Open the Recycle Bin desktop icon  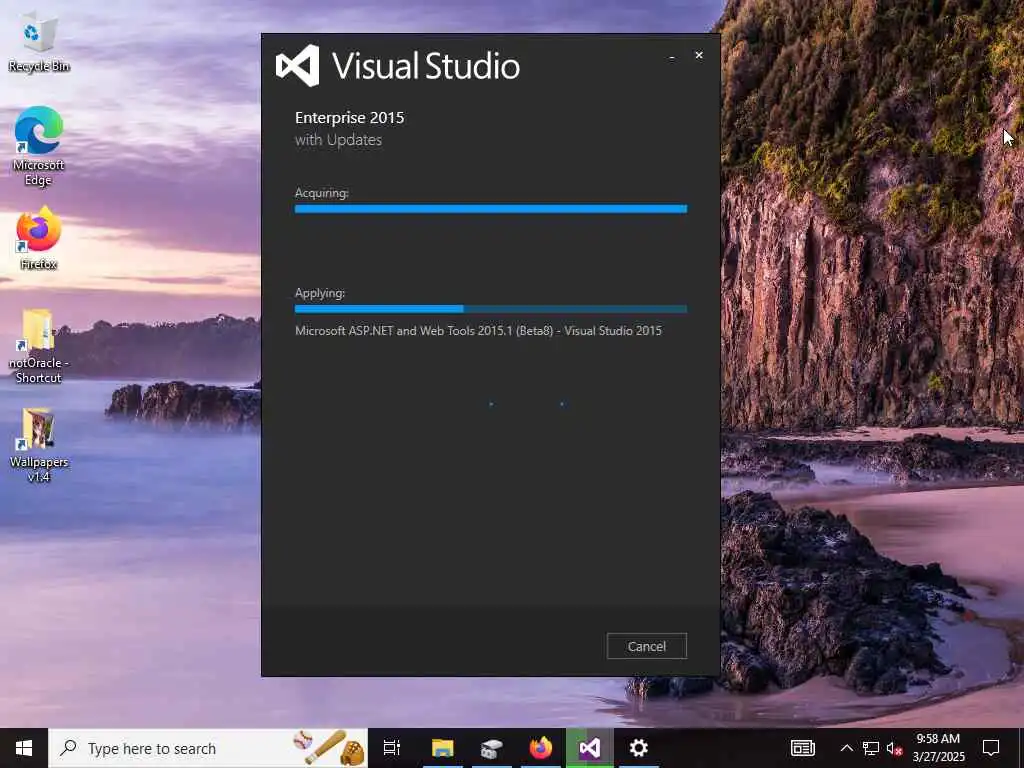[x=39, y=44]
